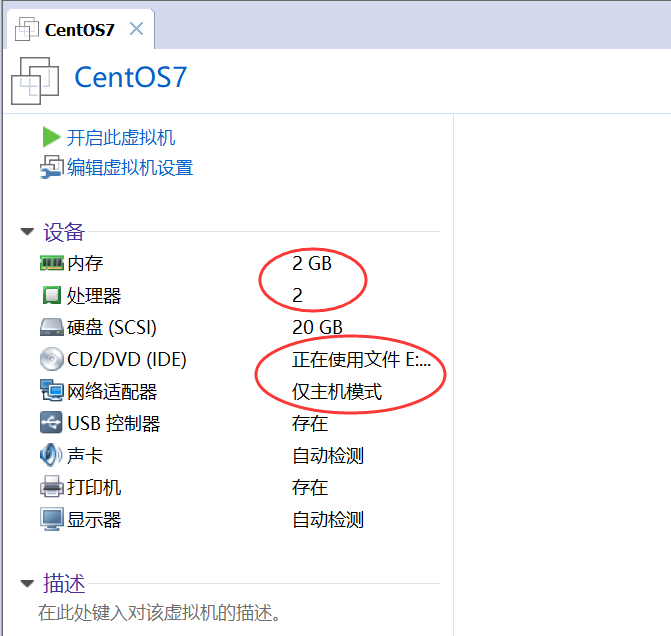This screenshot has height=636, width=671.
Task: Click the USB controller icon
Action: (x=51, y=423)
